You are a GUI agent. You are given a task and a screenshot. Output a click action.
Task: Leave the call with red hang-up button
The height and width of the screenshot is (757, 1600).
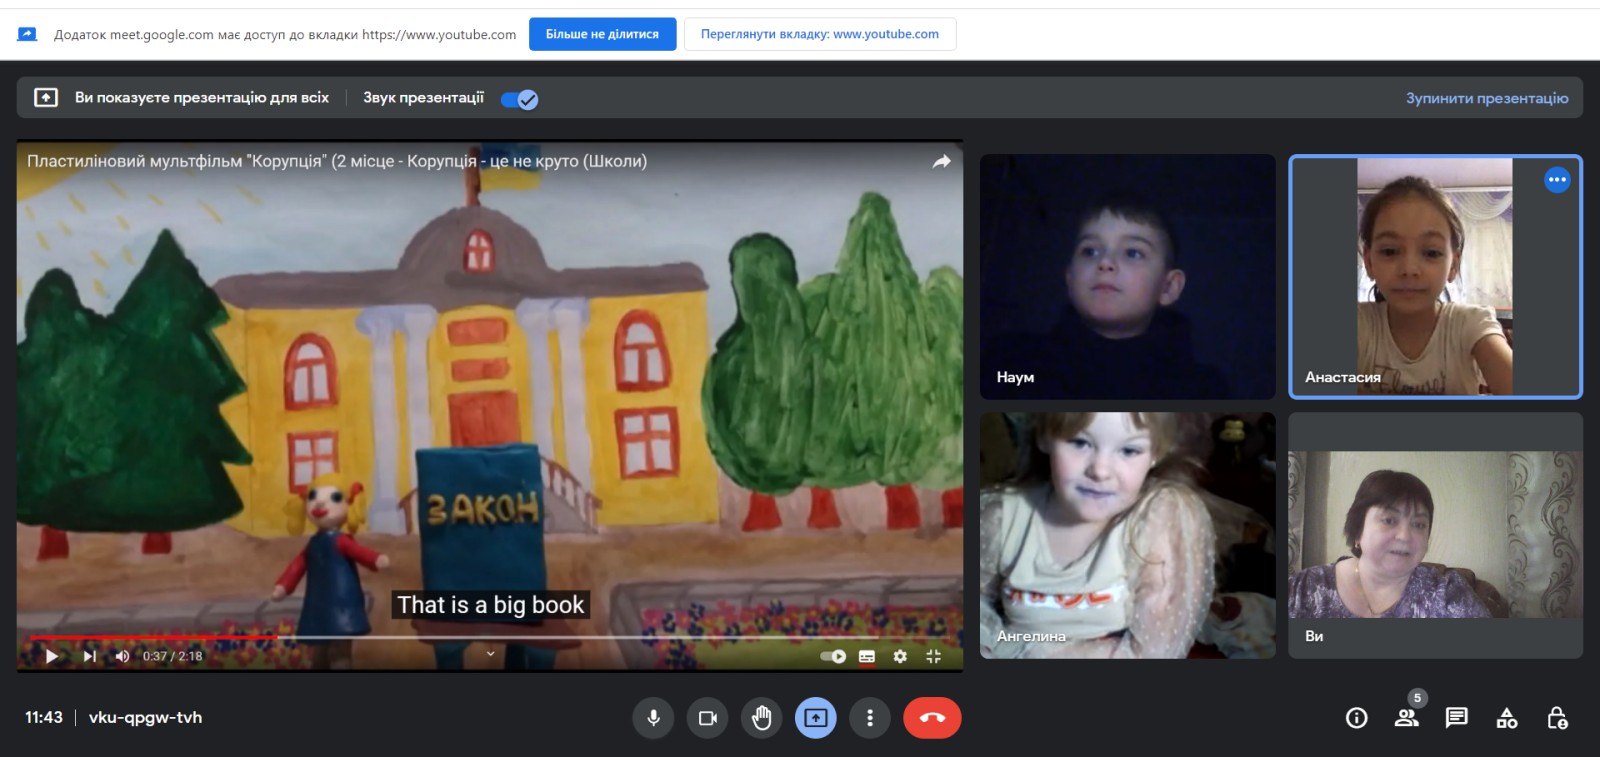coord(932,718)
